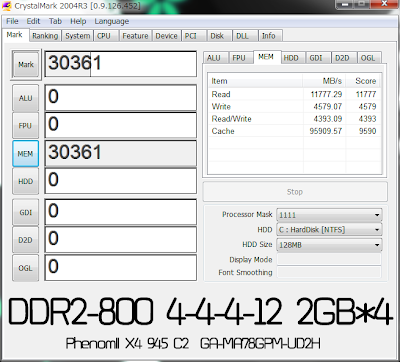Run the OGL benchmark
This screenshot has width=400, height=362.
[x=26, y=268]
